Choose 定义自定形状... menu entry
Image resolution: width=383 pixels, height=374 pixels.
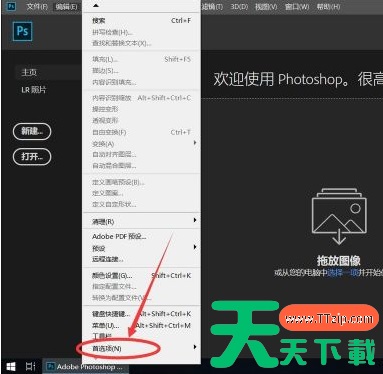point(141,204)
